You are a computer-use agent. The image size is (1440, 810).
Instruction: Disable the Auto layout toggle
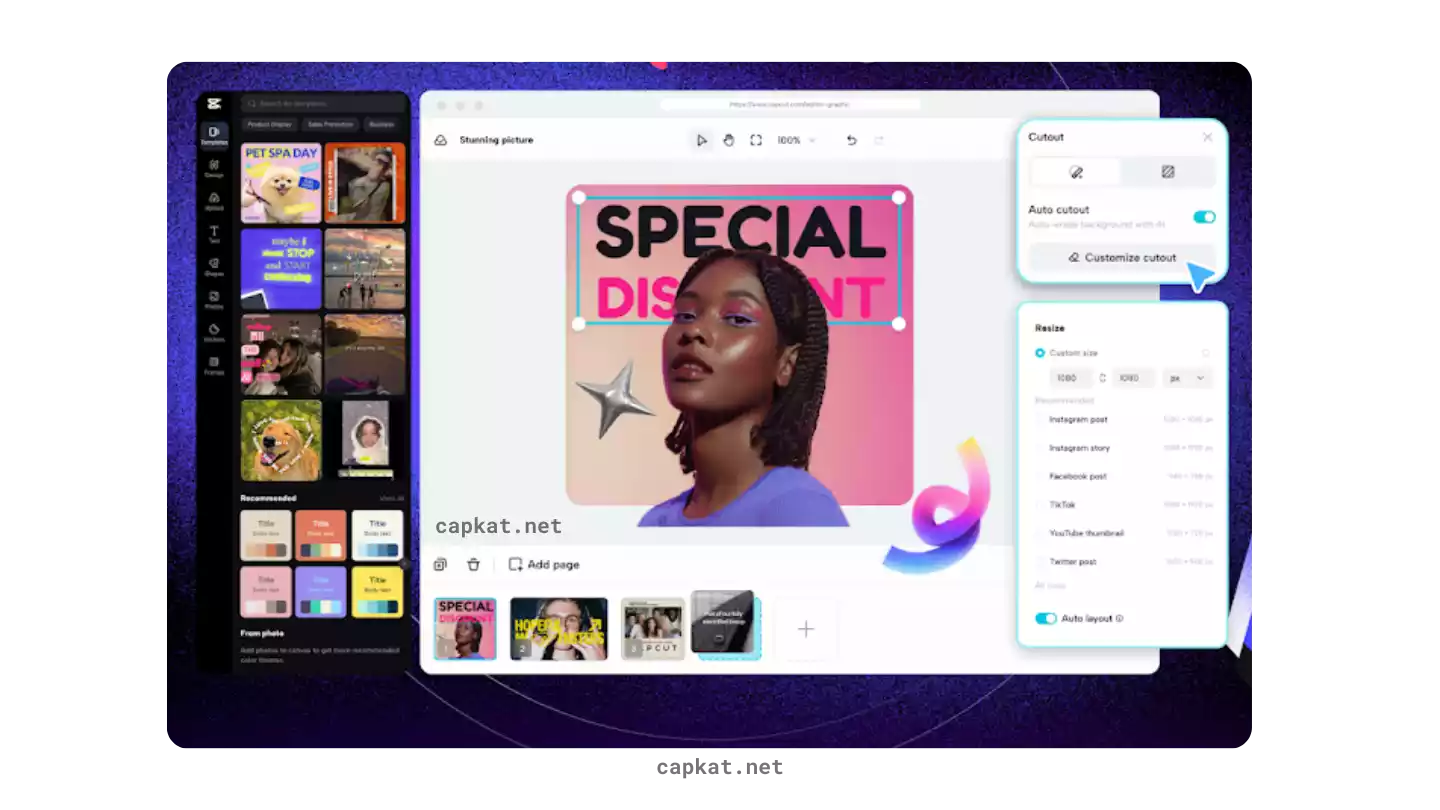point(1046,618)
